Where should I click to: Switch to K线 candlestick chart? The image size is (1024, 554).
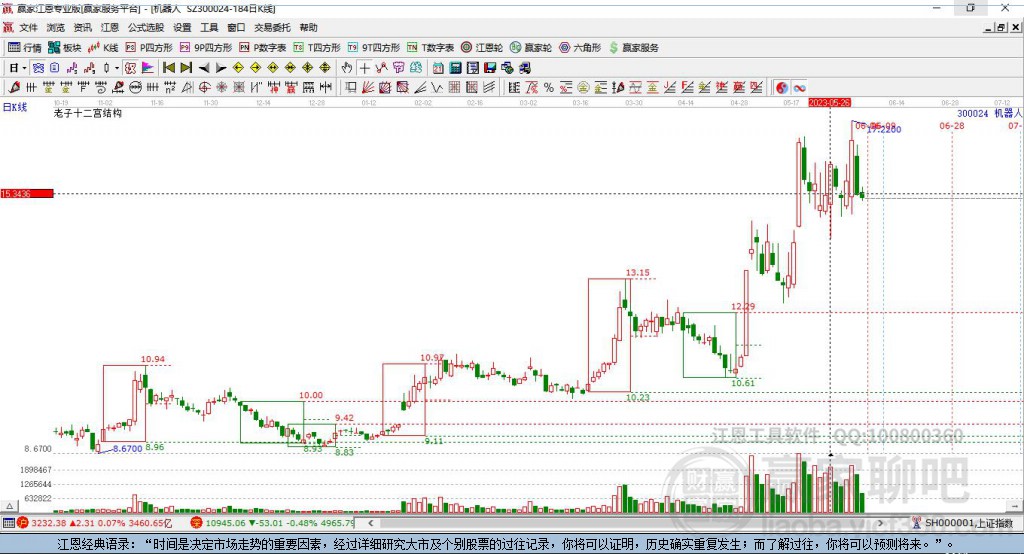coord(103,48)
